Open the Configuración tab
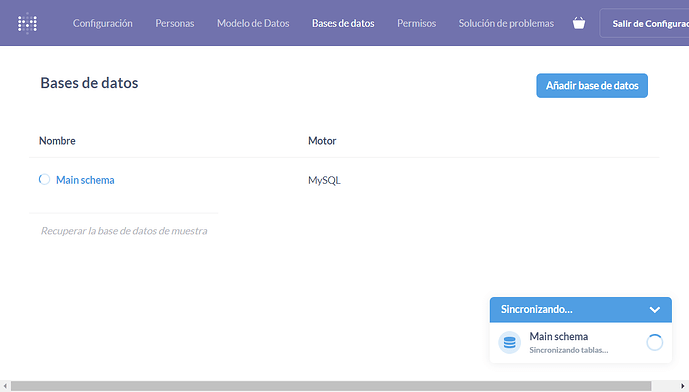The image size is (689, 392). (102, 23)
